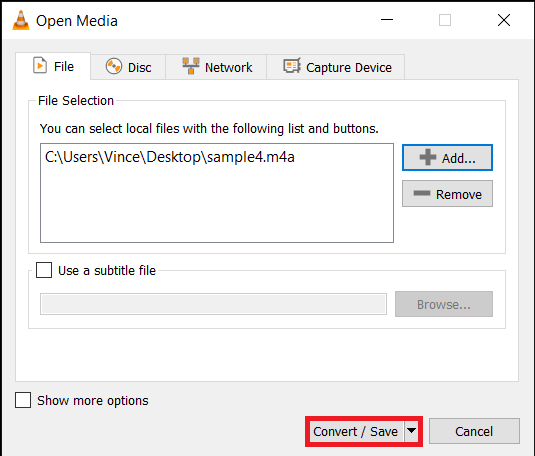Click the minus icon on the Remove button
This screenshot has width=535, height=456.
pos(422,194)
